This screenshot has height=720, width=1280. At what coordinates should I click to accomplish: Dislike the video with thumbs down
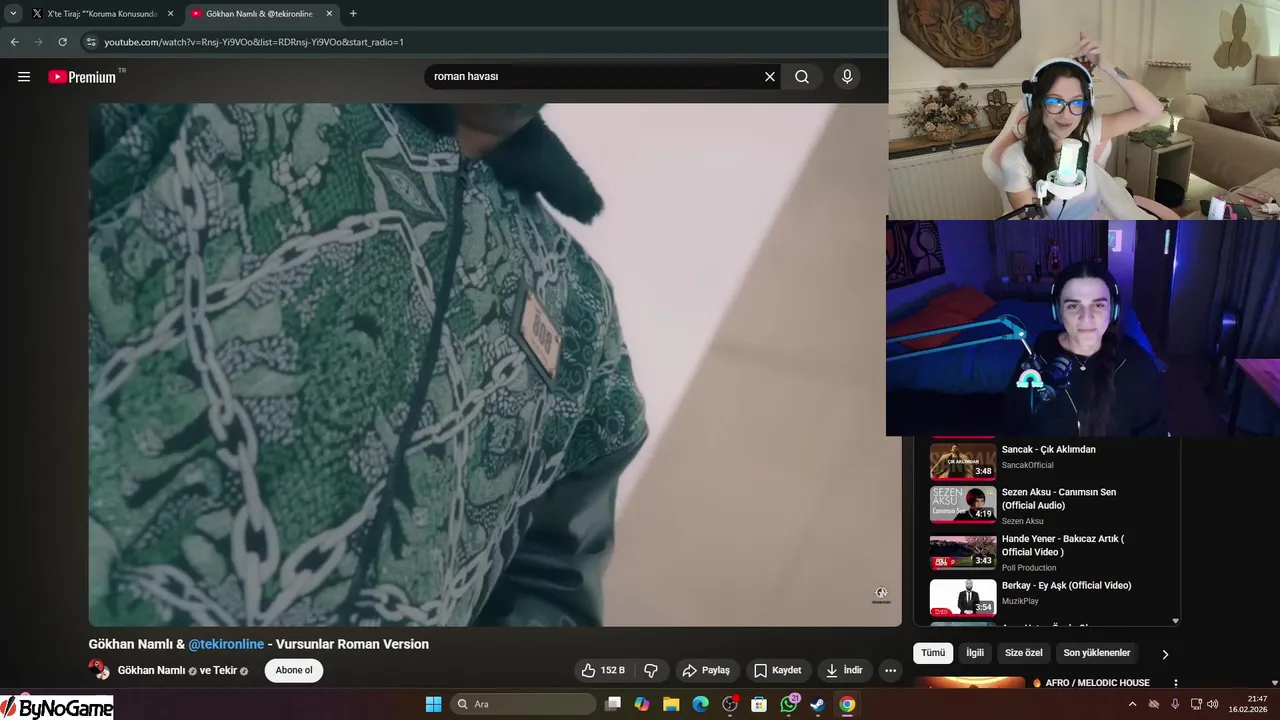(651, 670)
